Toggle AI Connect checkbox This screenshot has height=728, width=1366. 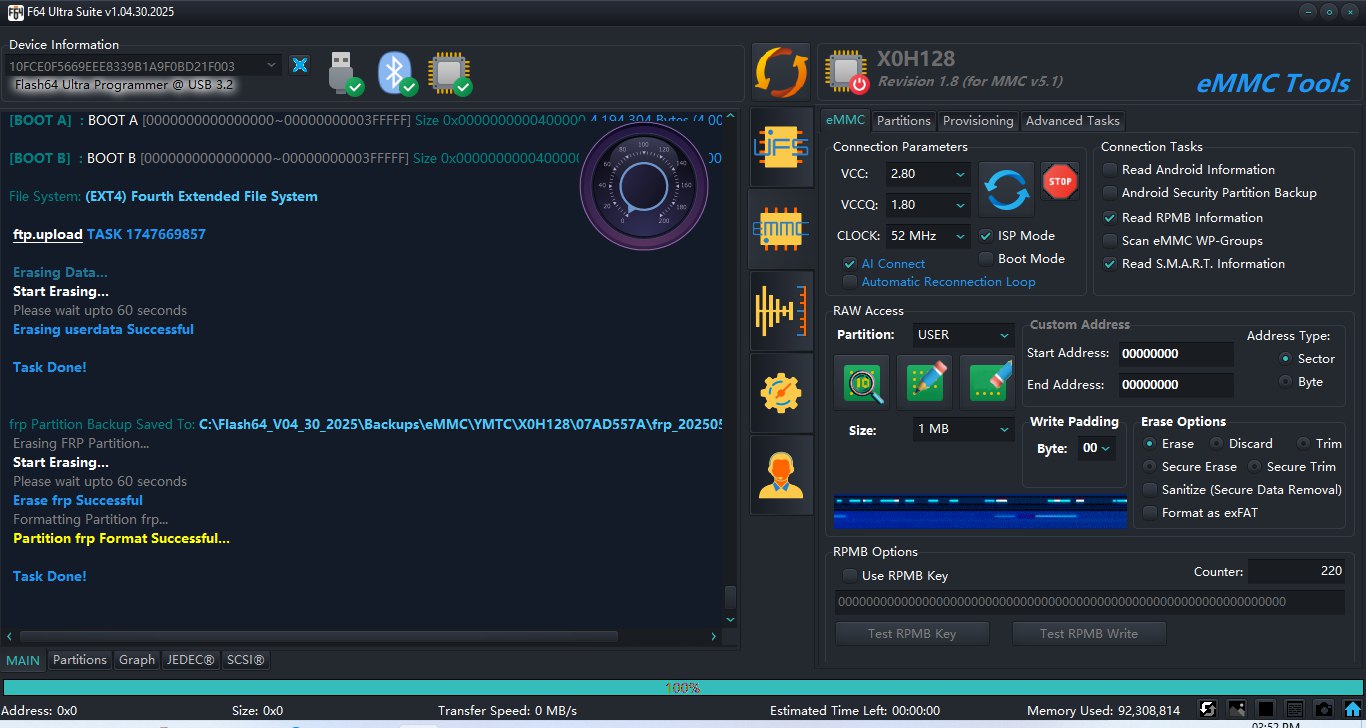click(850, 264)
